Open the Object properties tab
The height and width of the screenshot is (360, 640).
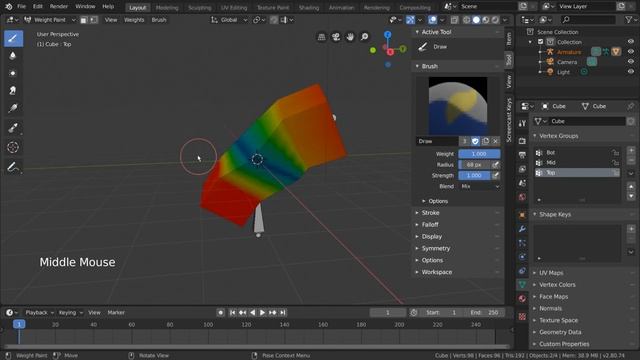coord(522,215)
